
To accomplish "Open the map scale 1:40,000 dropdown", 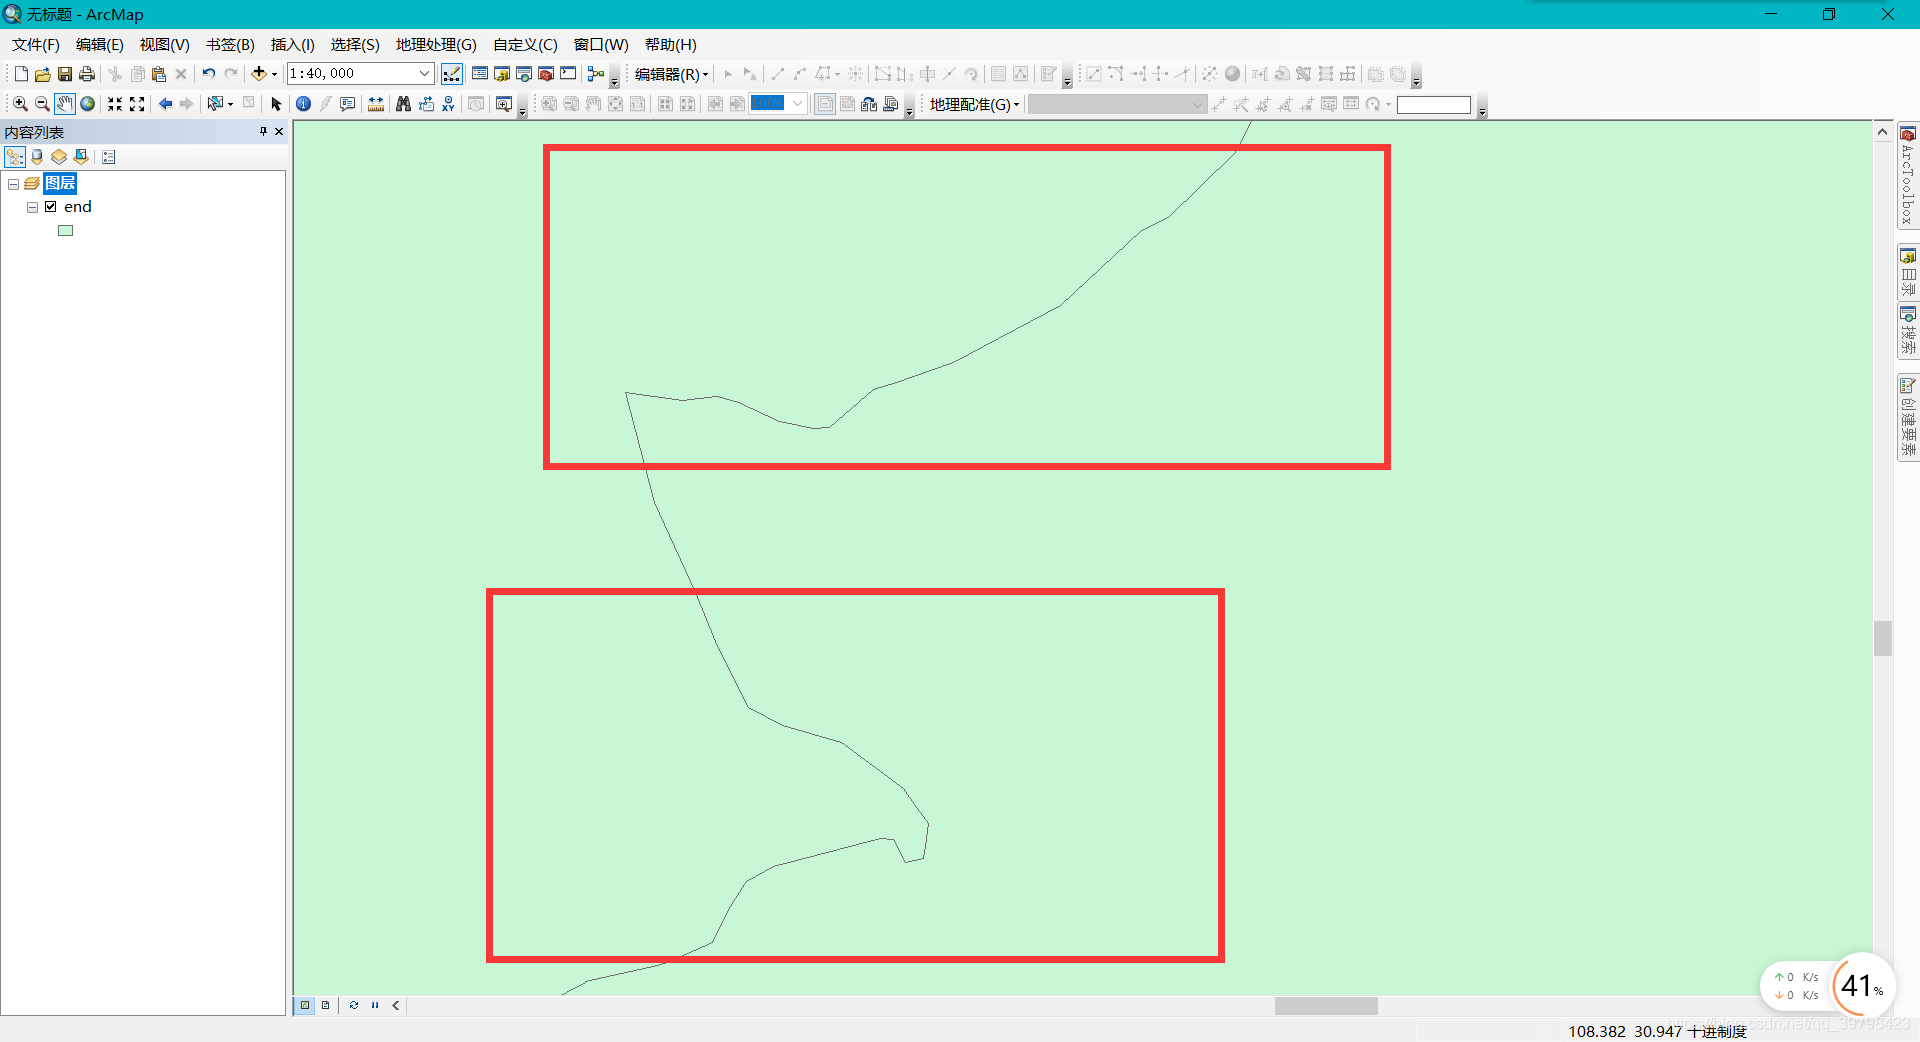I will click(x=424, y=74).
